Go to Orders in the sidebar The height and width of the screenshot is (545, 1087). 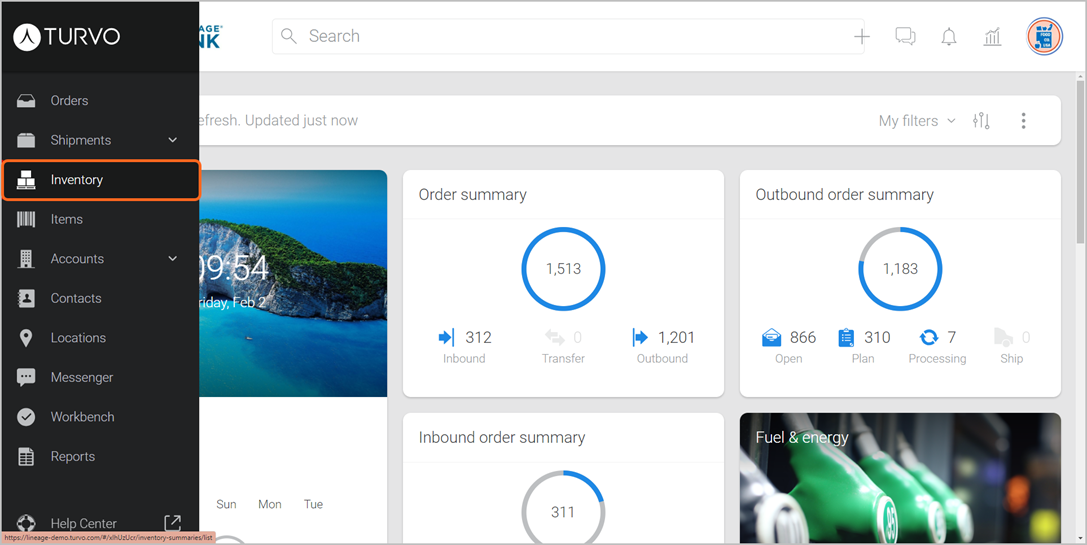pos(69,101)
